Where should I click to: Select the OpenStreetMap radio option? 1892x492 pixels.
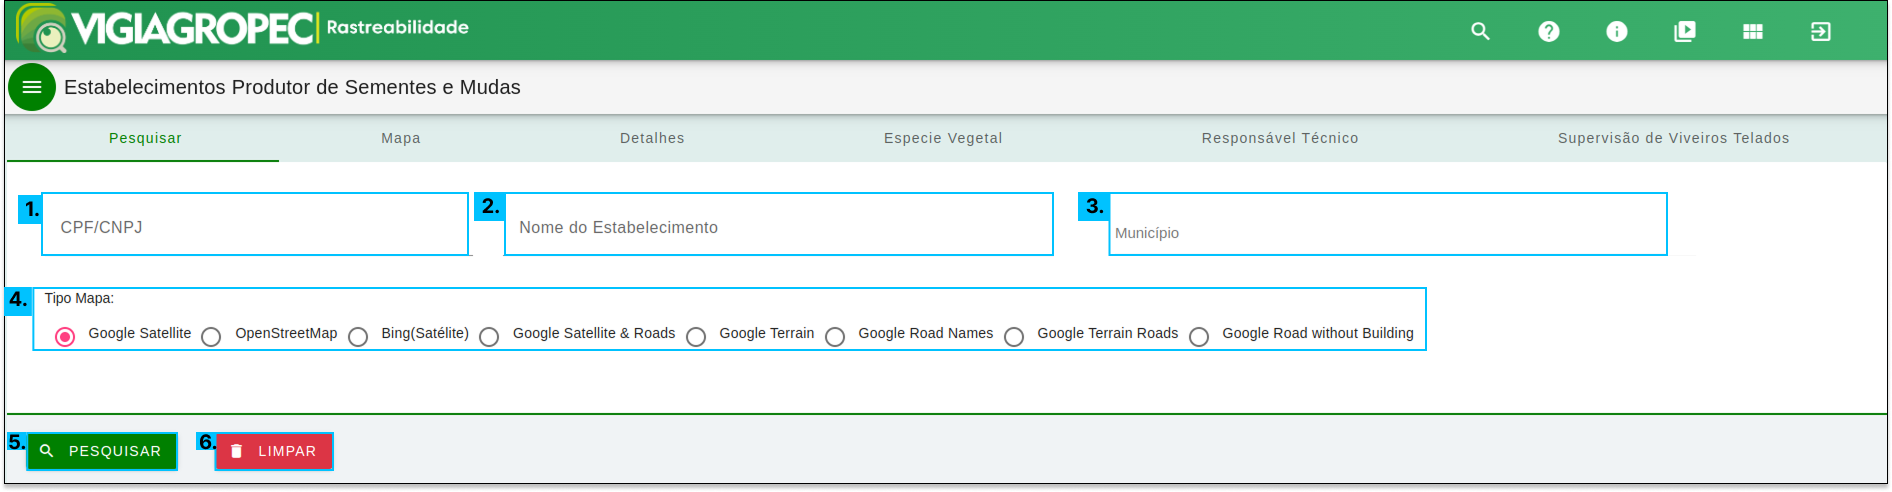point(211,337)
